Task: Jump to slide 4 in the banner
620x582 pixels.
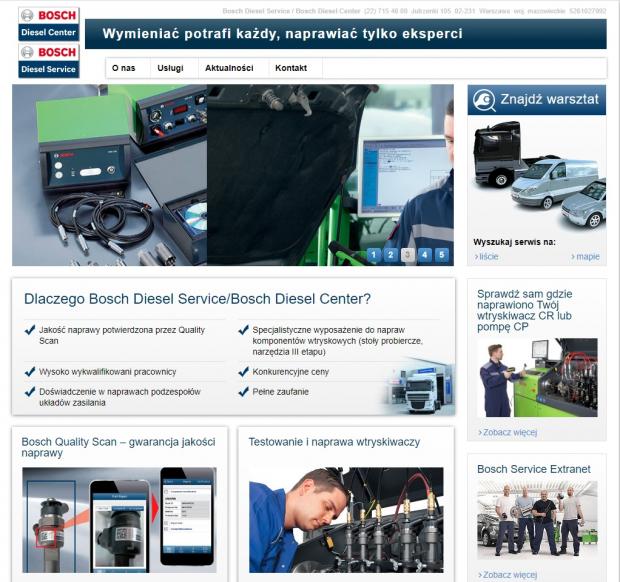Action: pyautogui.click(x=425, y=255)
